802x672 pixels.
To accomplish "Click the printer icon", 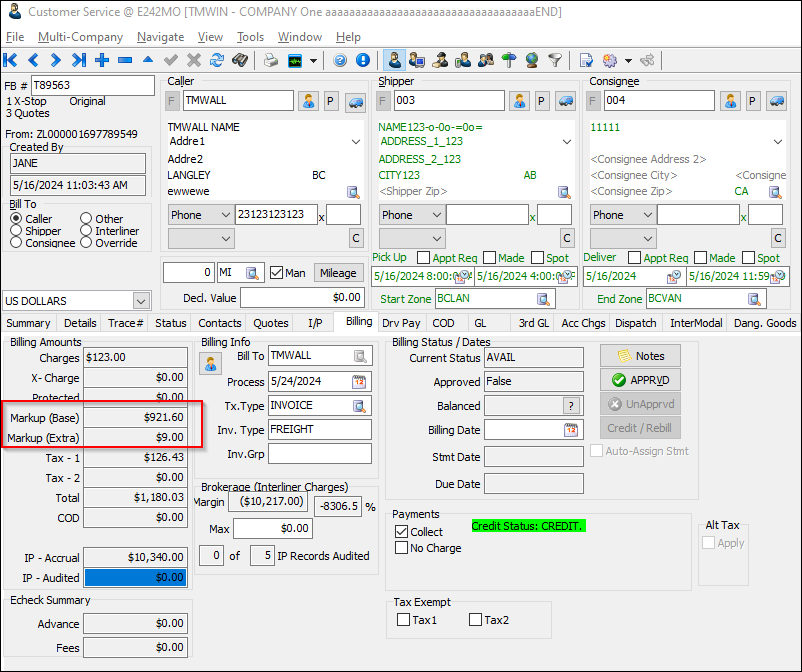I will tap(271, 60).
